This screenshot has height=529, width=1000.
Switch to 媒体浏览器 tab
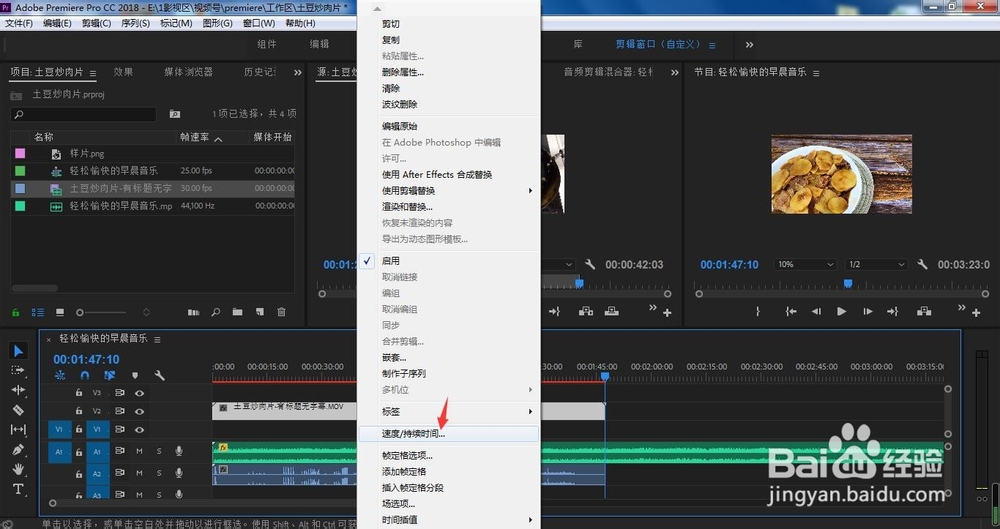coord(188,72)
